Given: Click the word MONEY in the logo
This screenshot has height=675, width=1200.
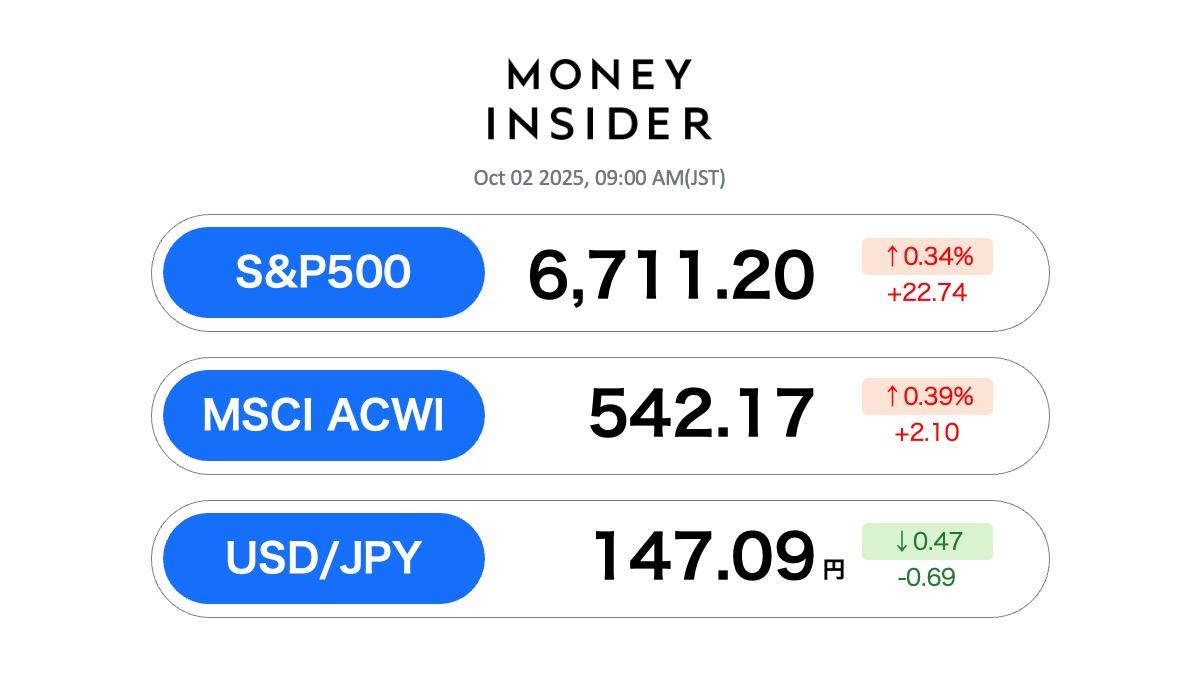Looking at the screenshot, I should pos(599,75).
